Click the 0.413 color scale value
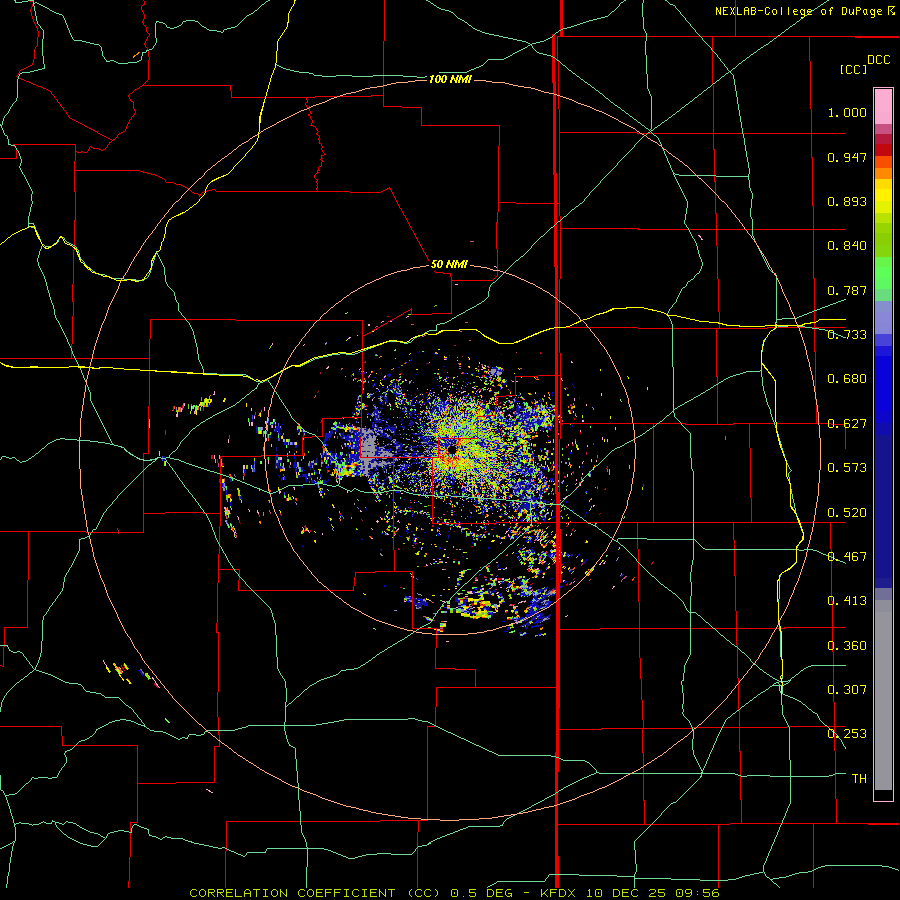Image resolution: width=900 pixels, height=900 pixels. [x=847, y=601]
